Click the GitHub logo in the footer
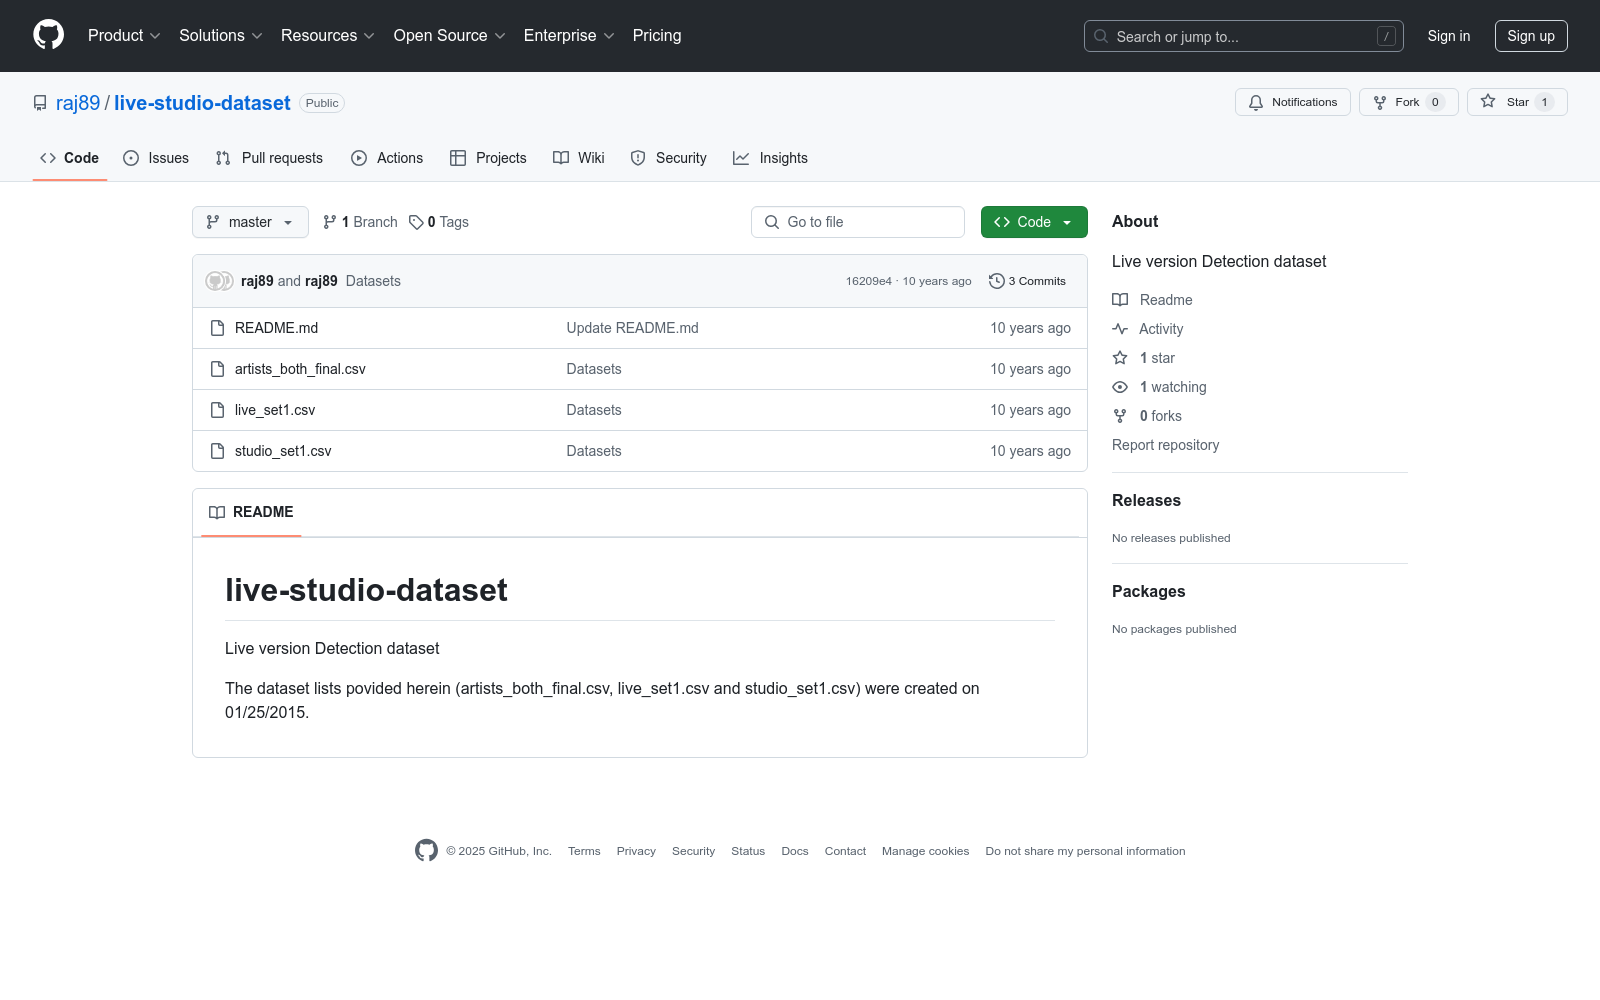 pyautogui.click(x=426, y=851)
